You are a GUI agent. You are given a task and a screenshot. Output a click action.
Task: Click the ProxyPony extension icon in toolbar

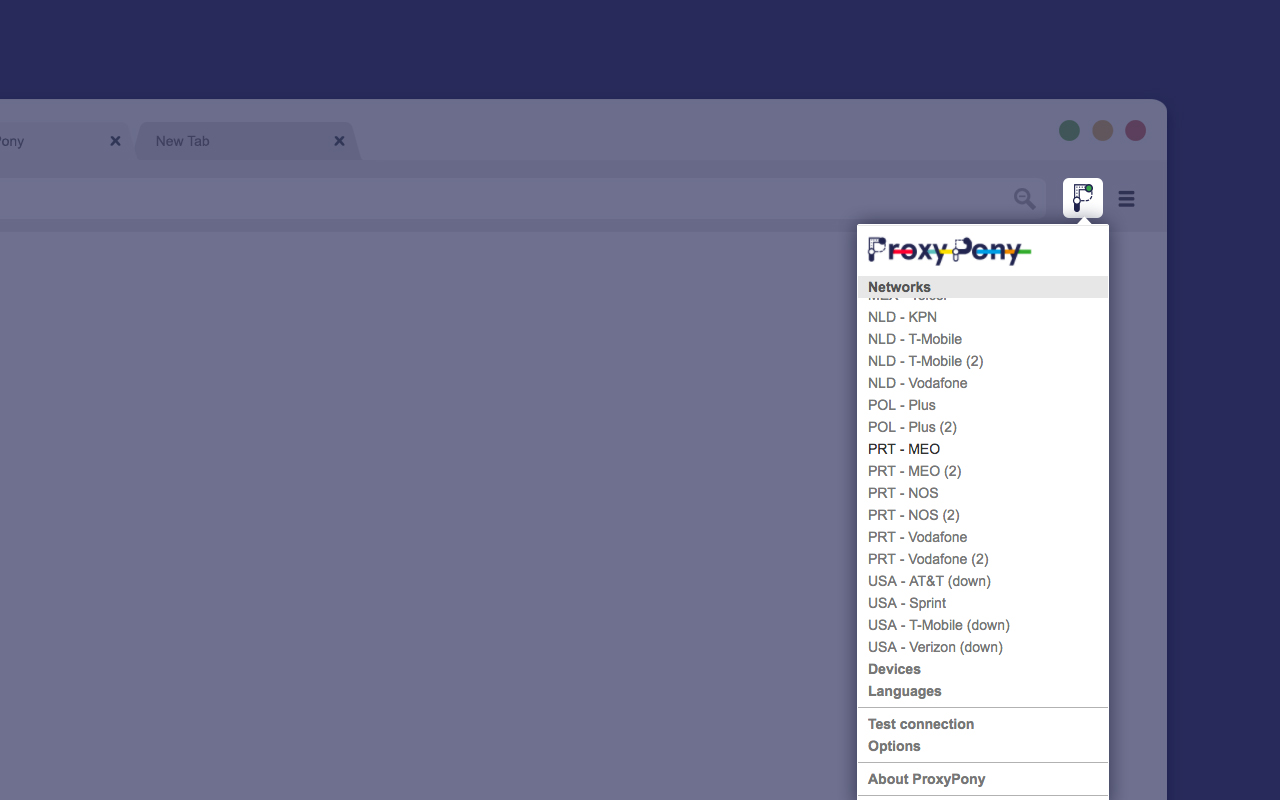coord(1083,198)
